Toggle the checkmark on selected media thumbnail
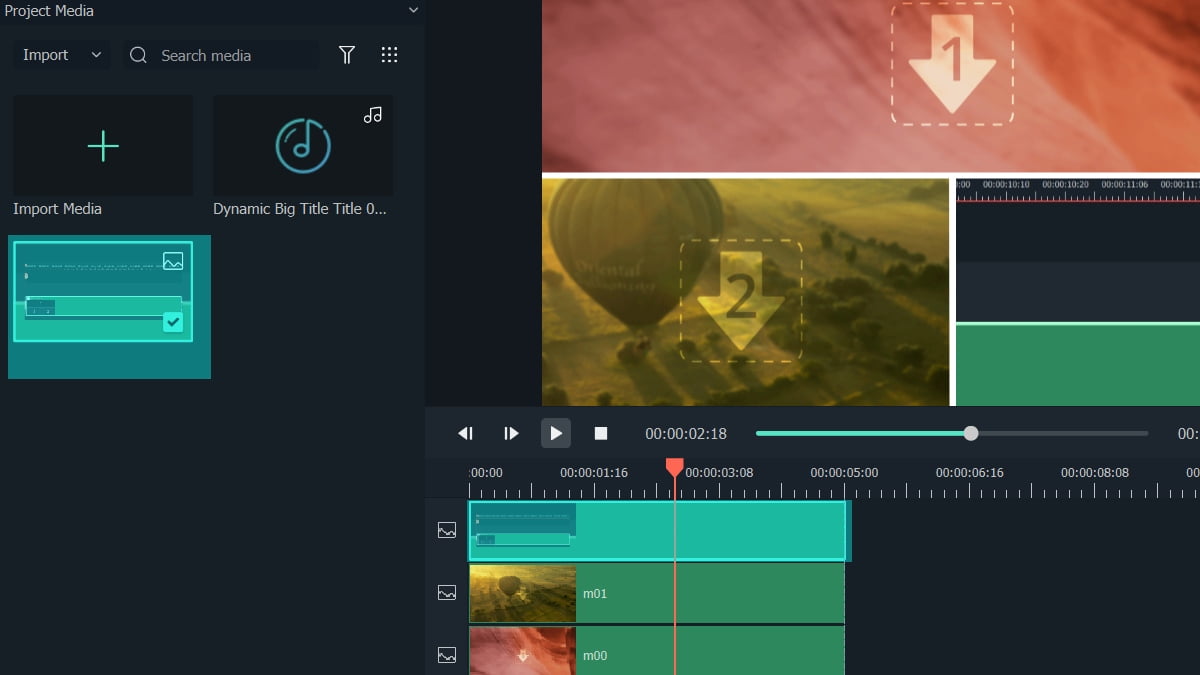Viewport: 1200px width, 675px height. (173, 322)
